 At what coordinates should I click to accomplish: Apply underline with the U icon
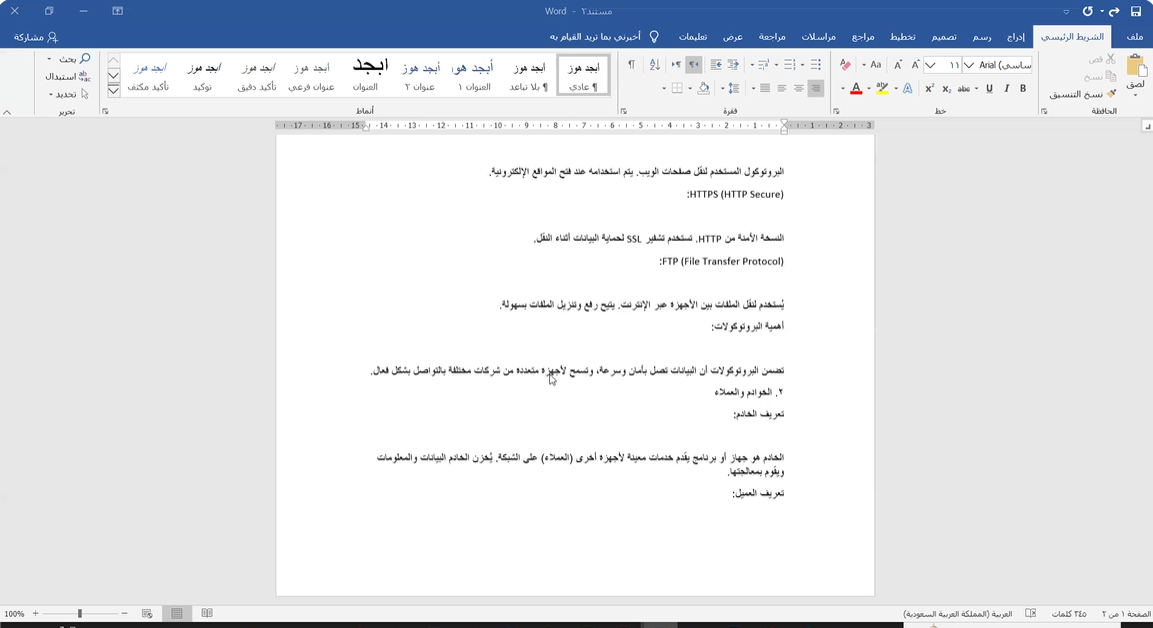click(x=989, y=89)
